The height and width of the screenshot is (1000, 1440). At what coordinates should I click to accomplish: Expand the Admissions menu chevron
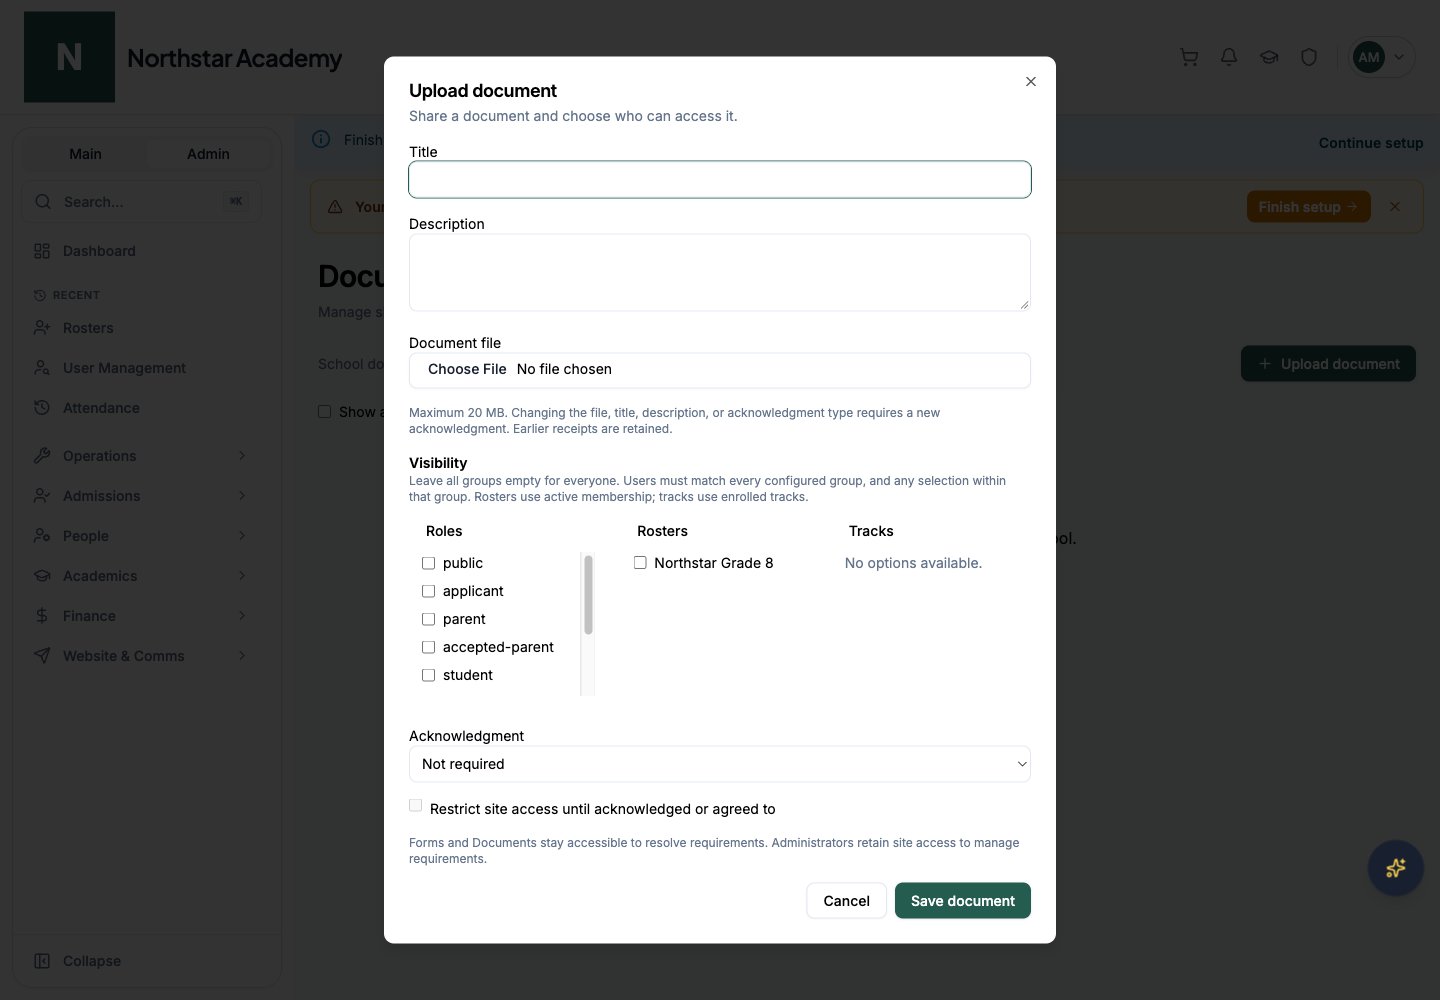click(242, 496)
